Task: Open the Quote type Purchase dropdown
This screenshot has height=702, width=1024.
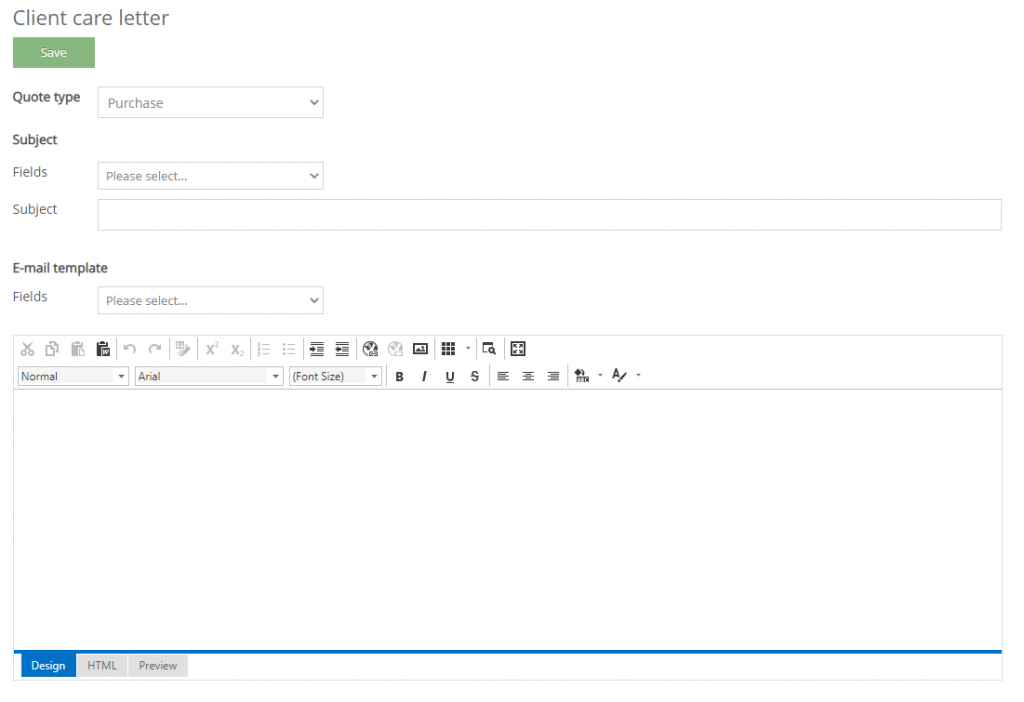Action: tap(210, 103)
